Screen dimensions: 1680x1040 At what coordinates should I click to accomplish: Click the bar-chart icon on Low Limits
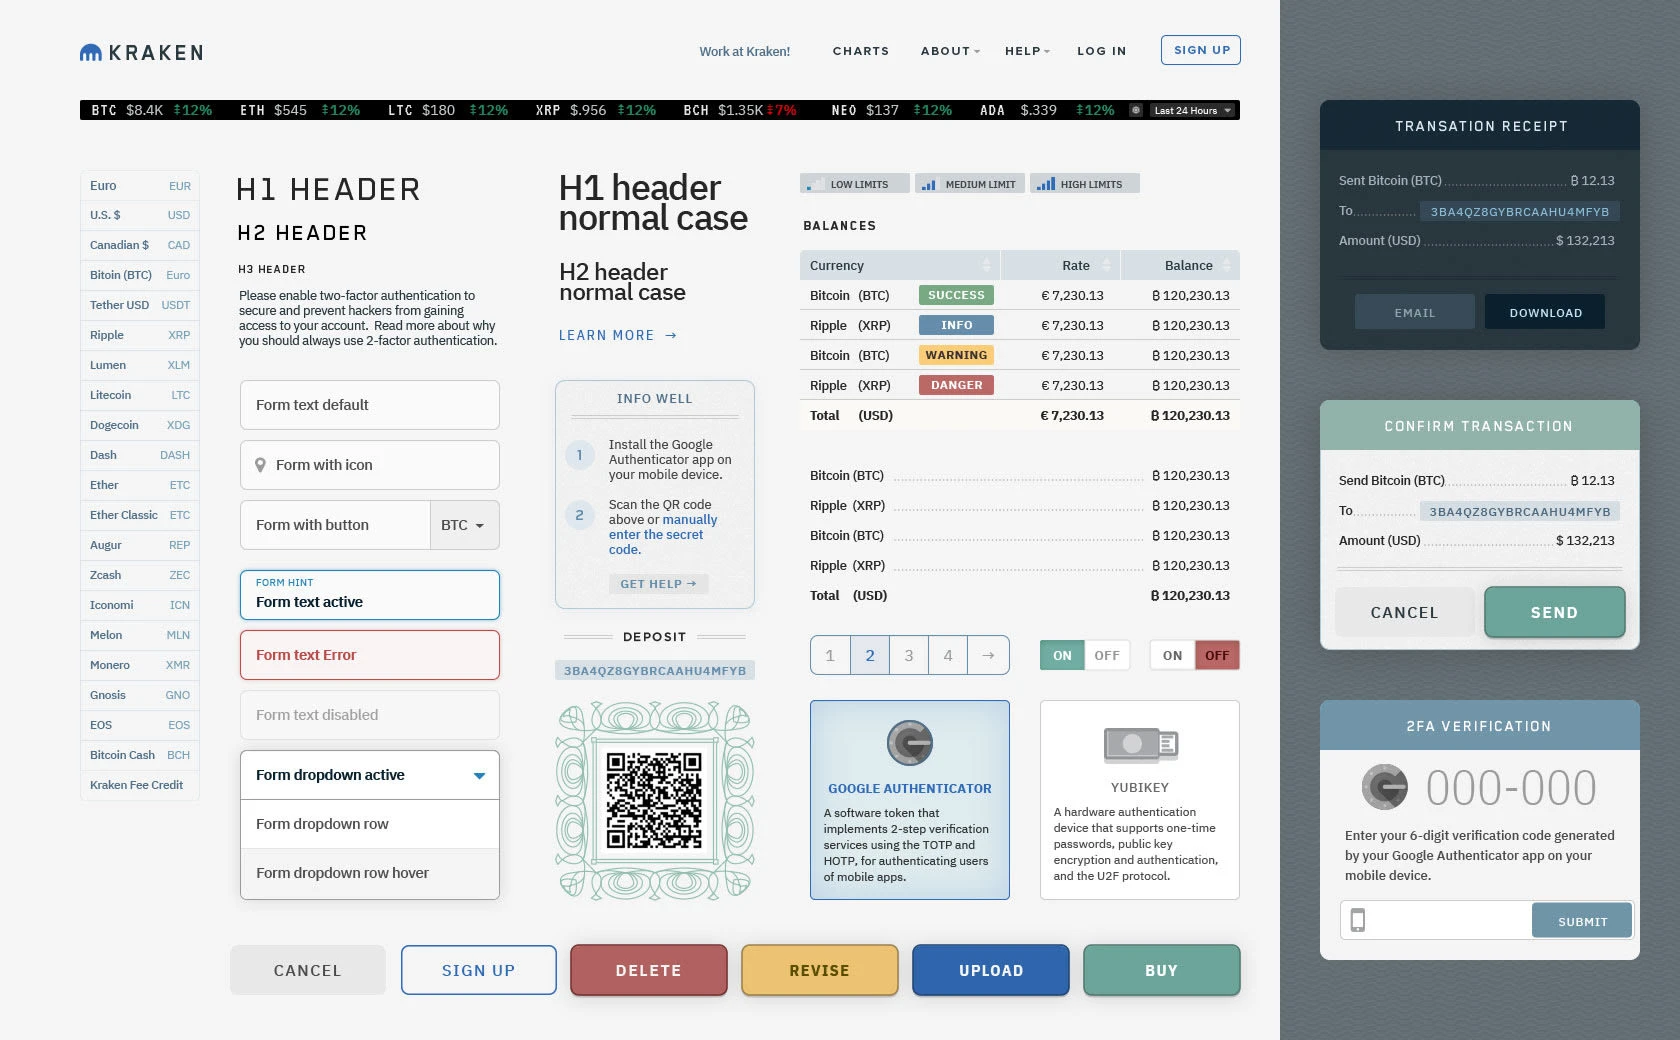click(814, 184)
